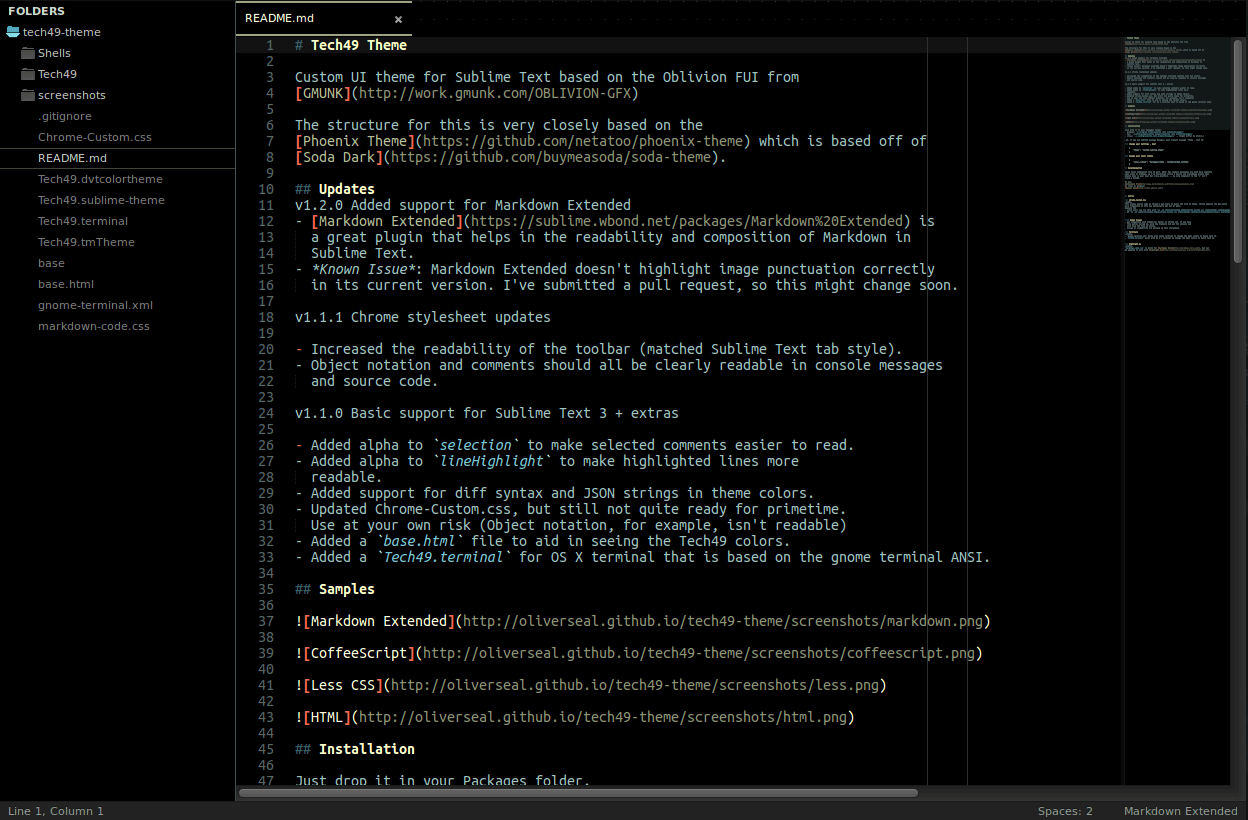Click the Shells folder icon

pyautogui.click(x=28, y=53)
